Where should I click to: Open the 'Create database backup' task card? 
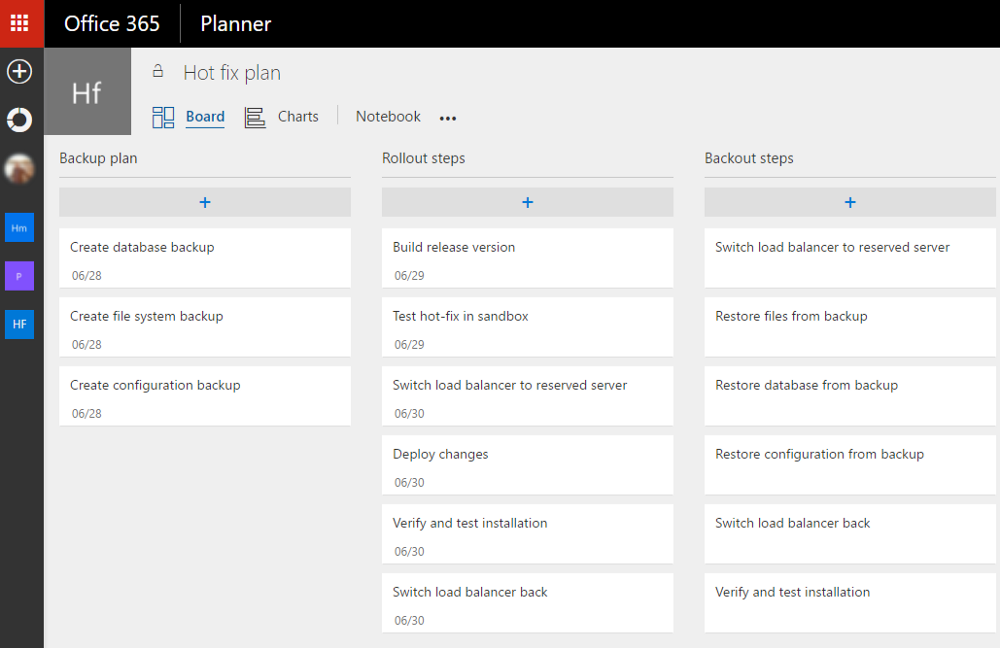tap(205, 258)
